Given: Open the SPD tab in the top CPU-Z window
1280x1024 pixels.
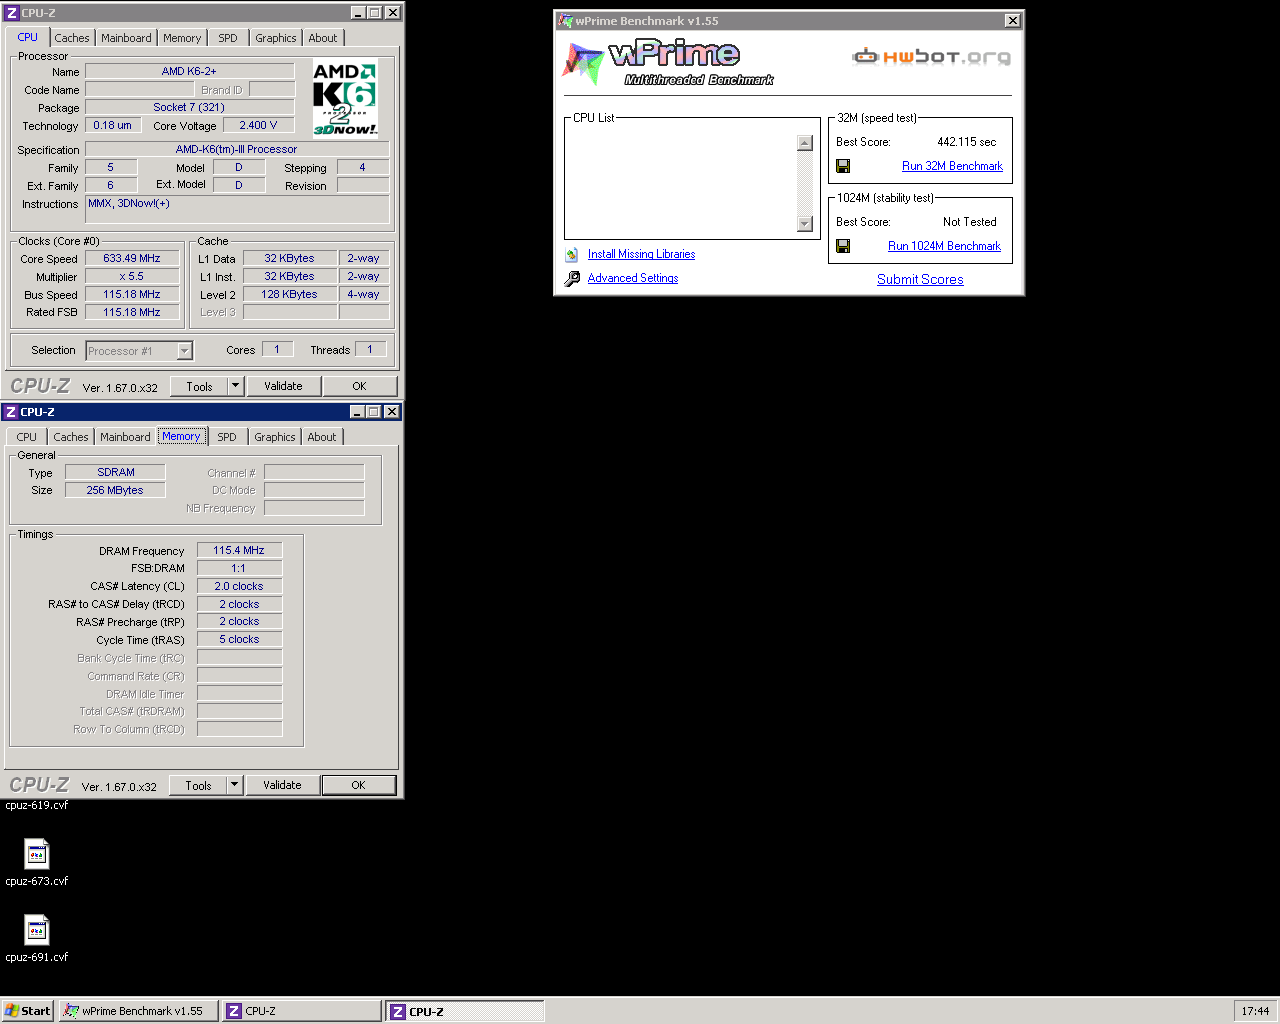Looking at the screenshot, I should [228, 38].
